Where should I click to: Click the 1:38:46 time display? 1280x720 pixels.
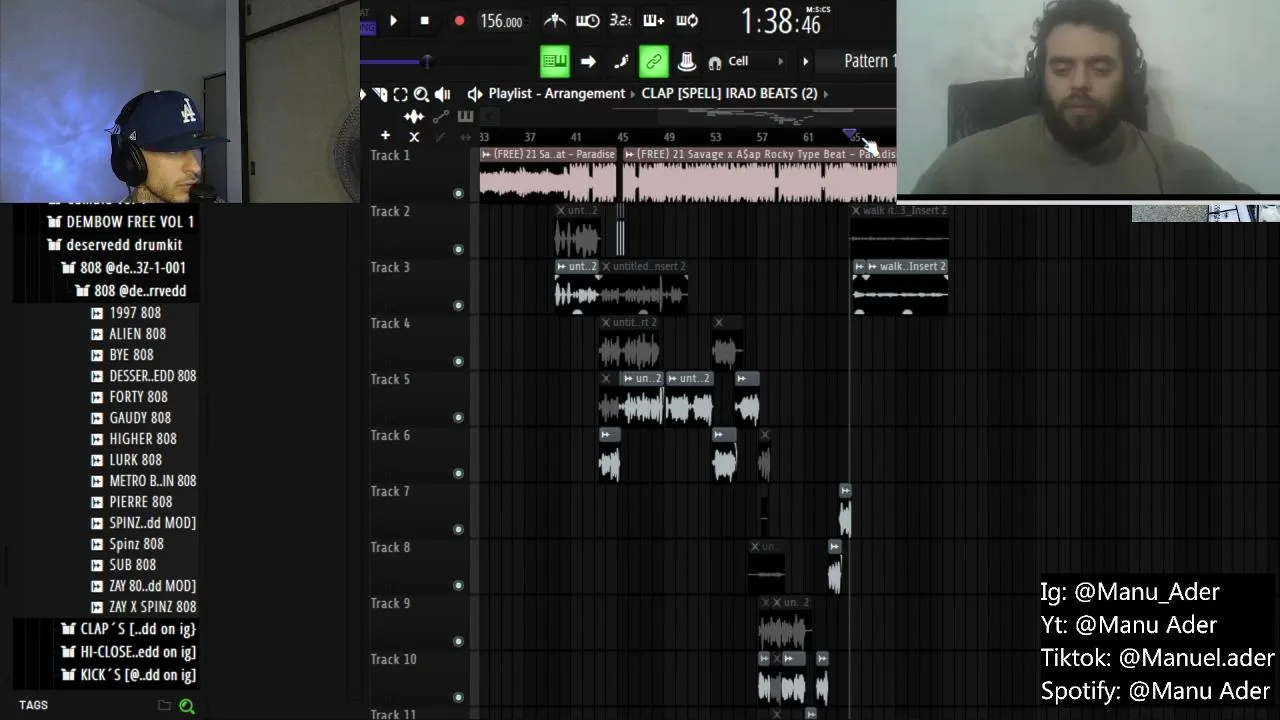(781, 22)
